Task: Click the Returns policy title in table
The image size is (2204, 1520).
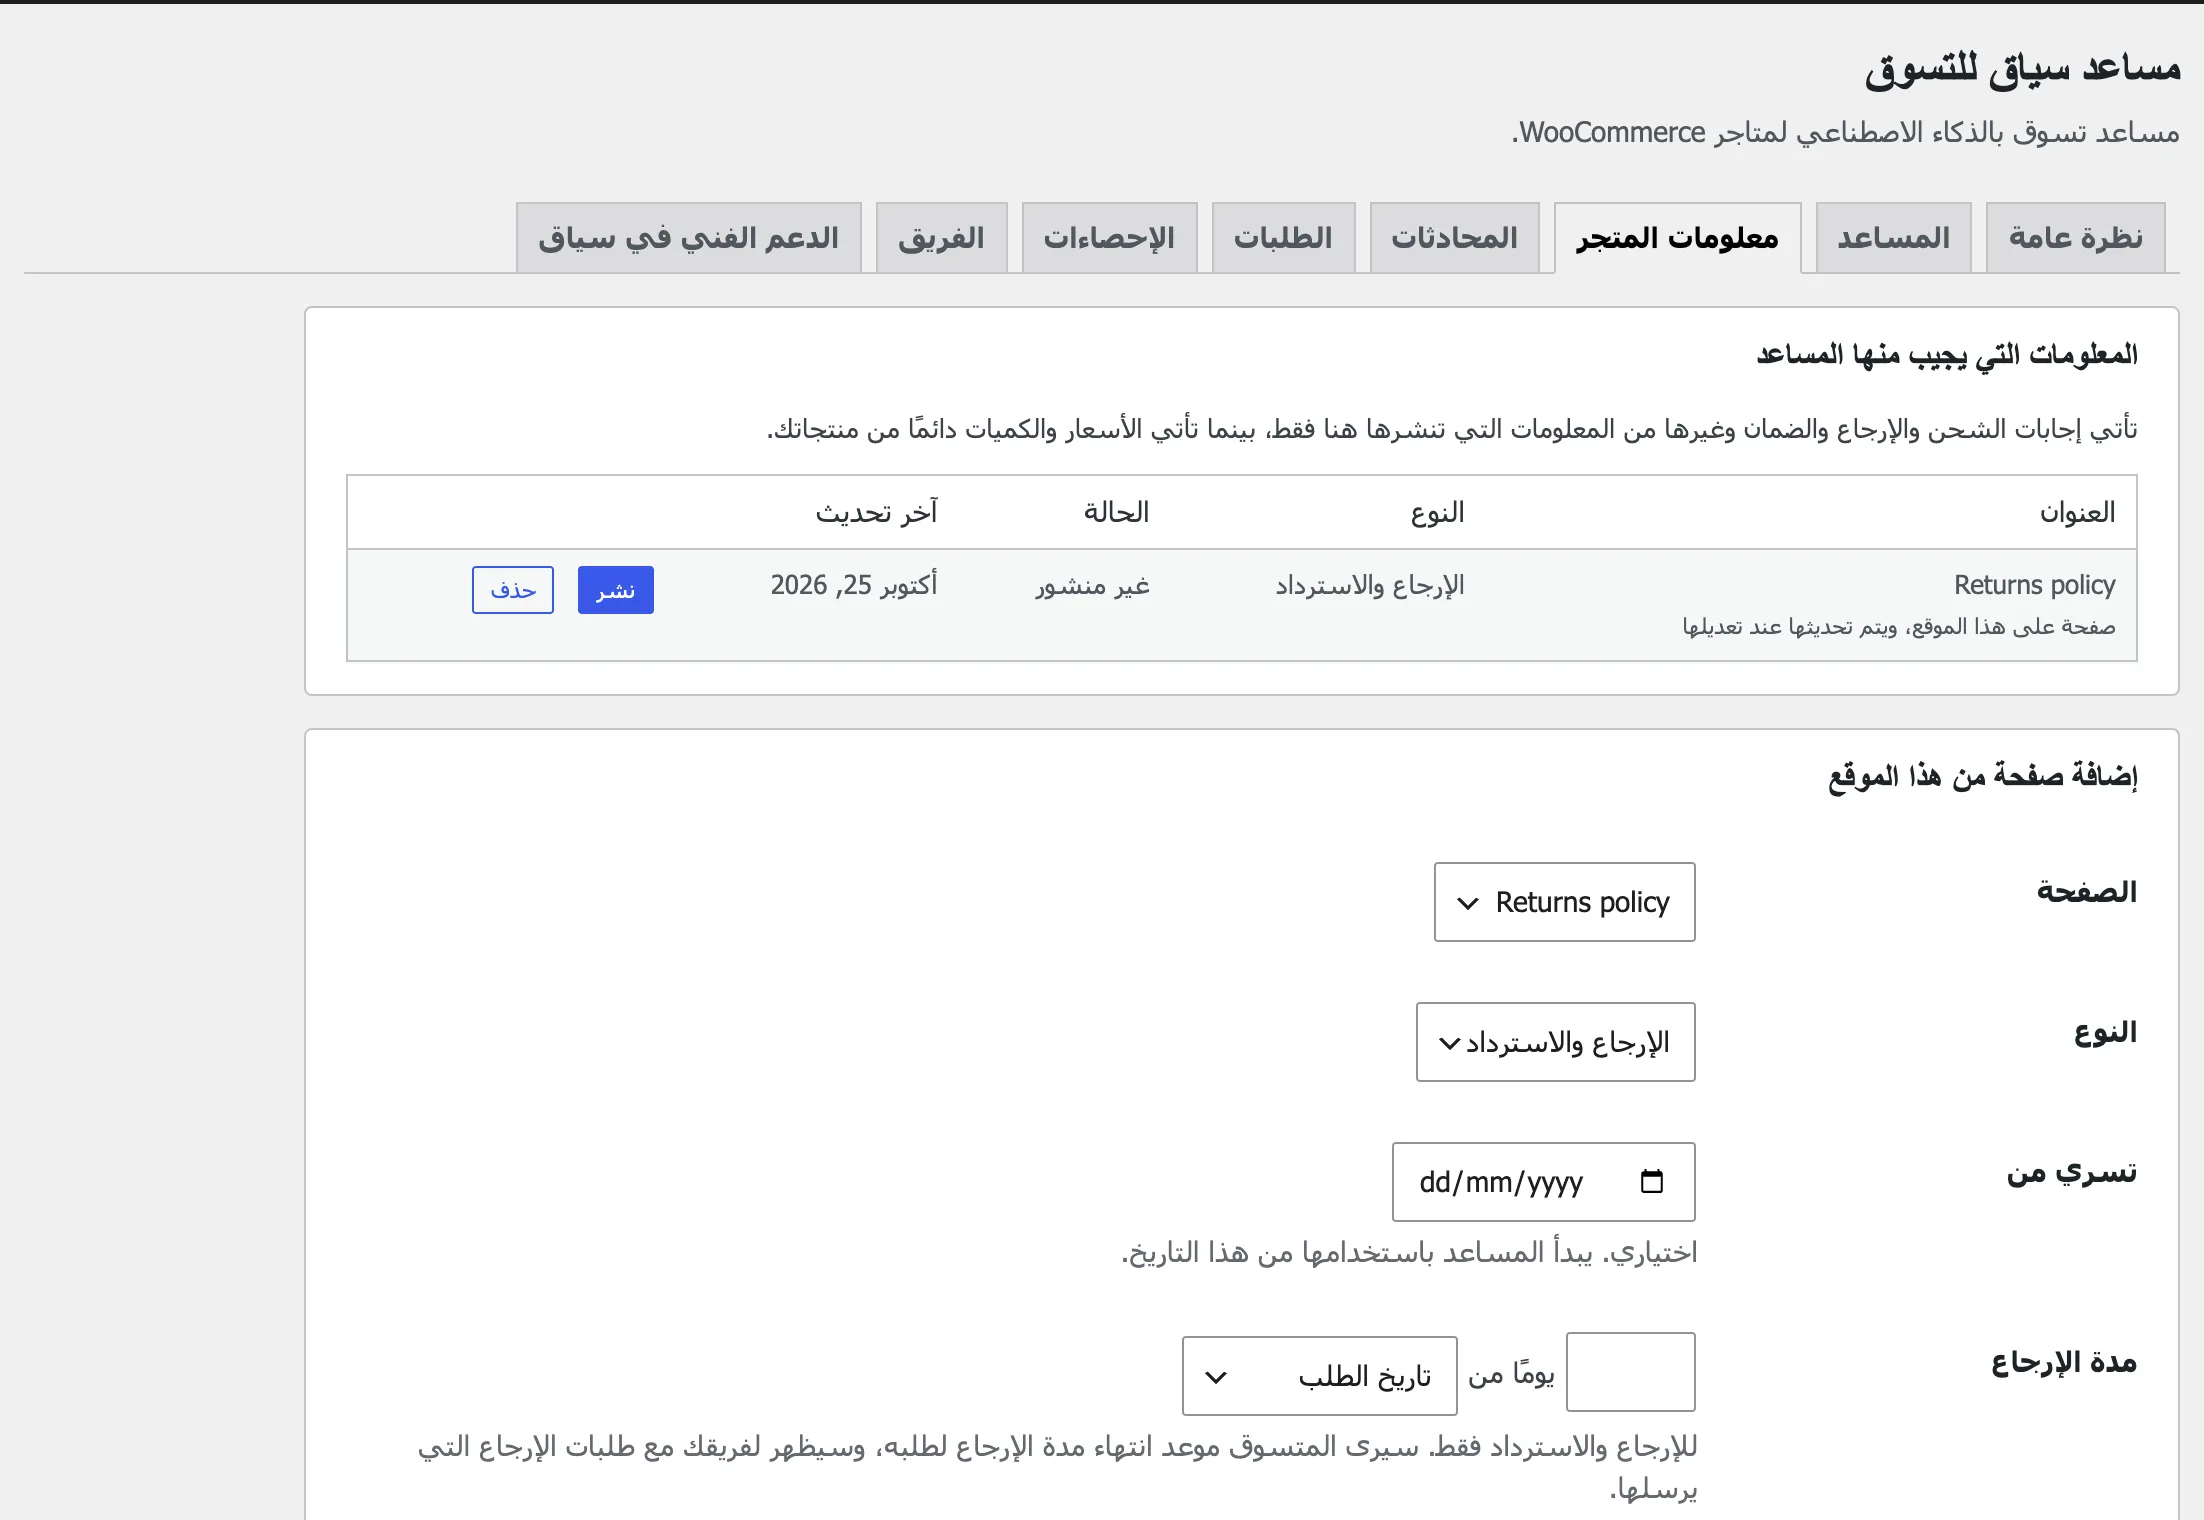Action: pyautogui.click(x=2034, y=585)
